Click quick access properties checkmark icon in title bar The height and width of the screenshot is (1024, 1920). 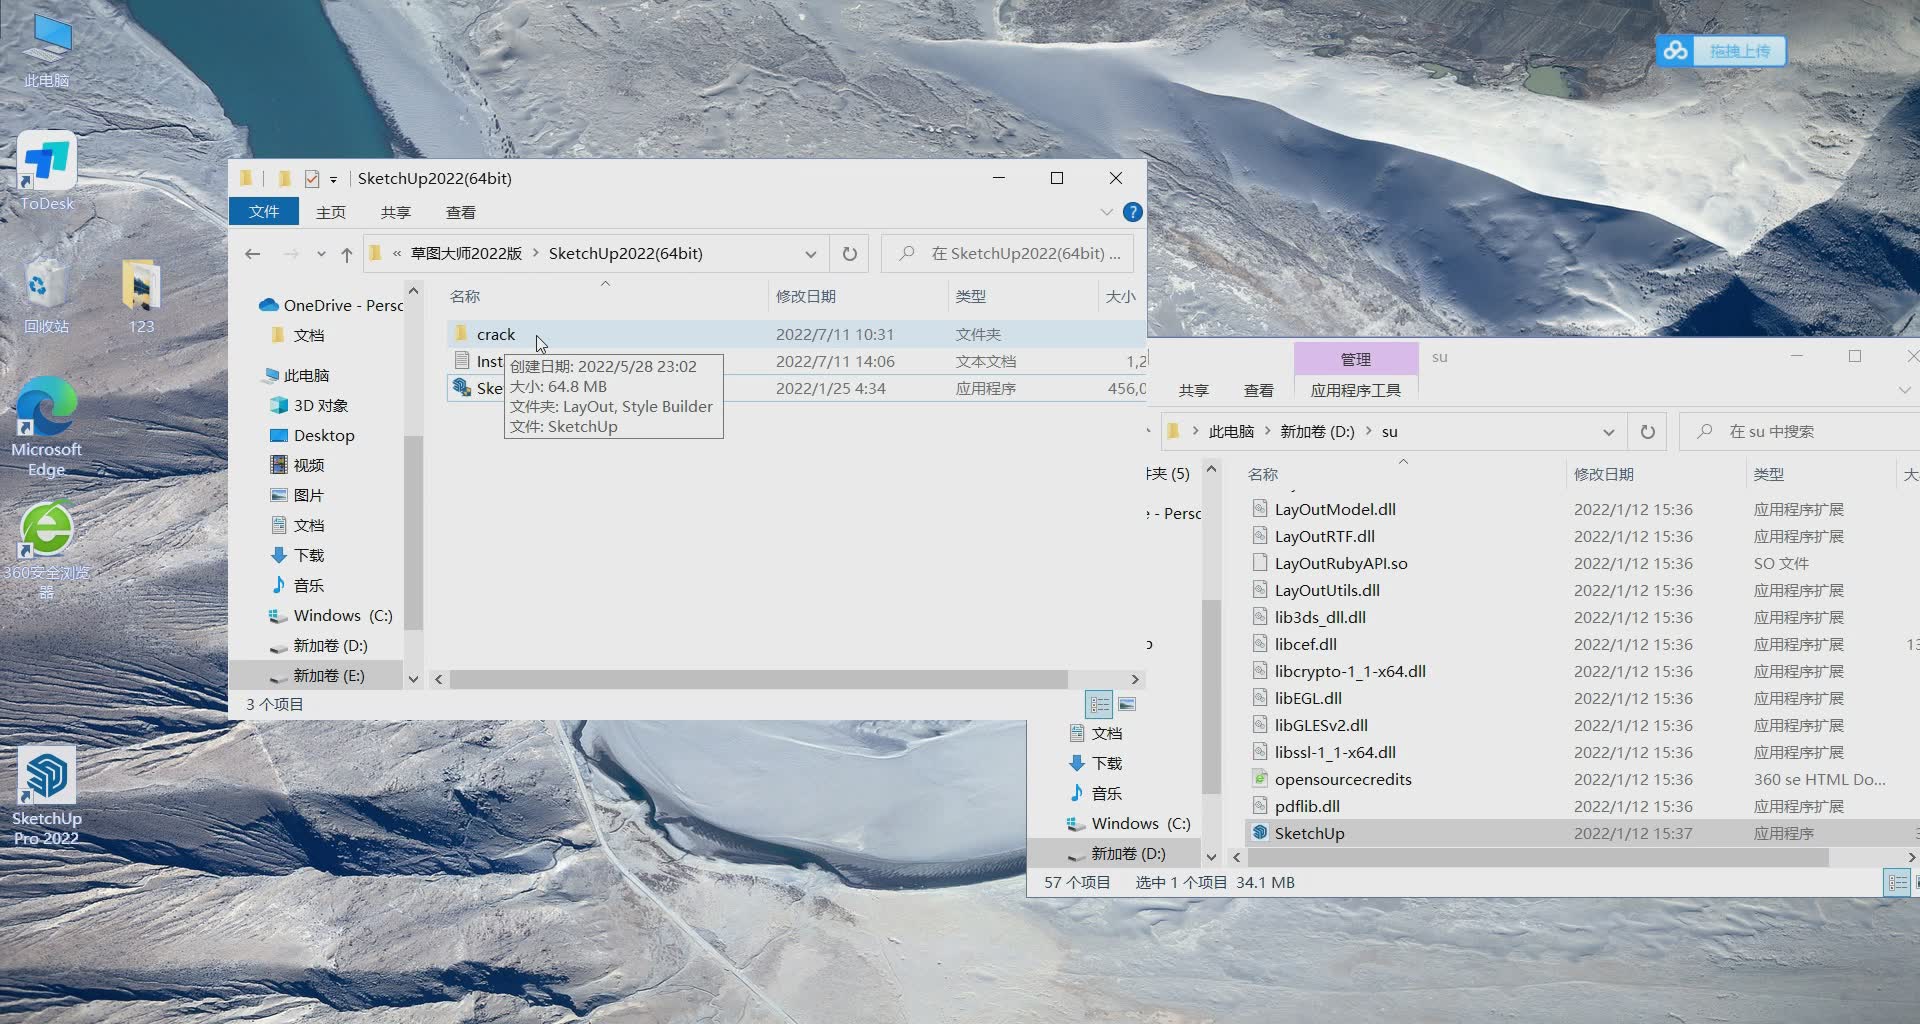312,179
